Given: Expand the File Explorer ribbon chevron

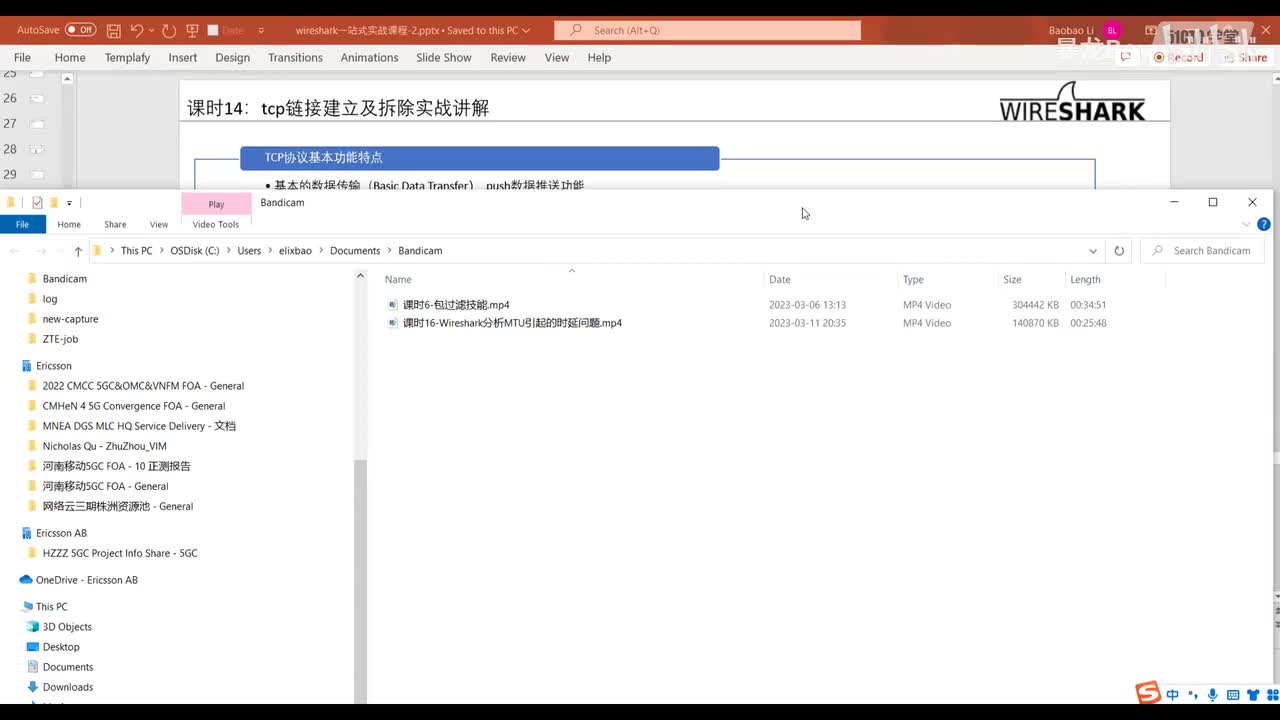Looking at the screenshot, I should click(1246, 224).
